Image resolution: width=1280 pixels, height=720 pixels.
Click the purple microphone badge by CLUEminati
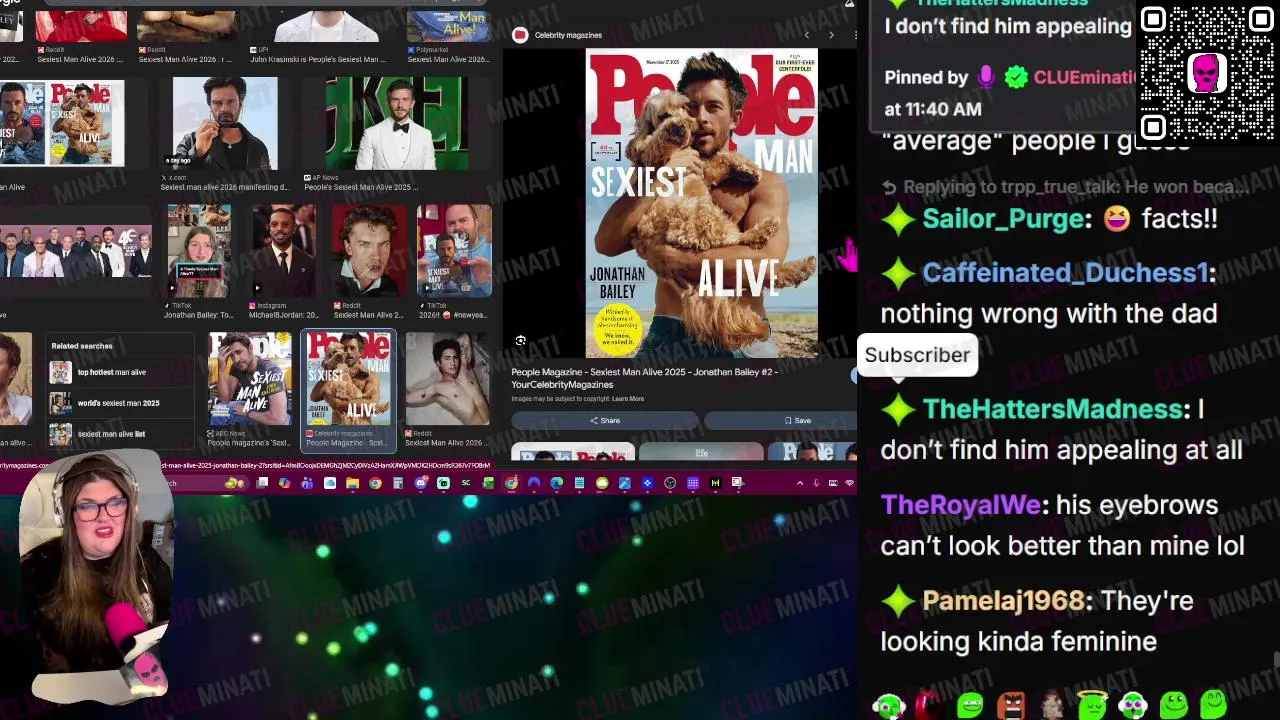click(x=986, y=78)
